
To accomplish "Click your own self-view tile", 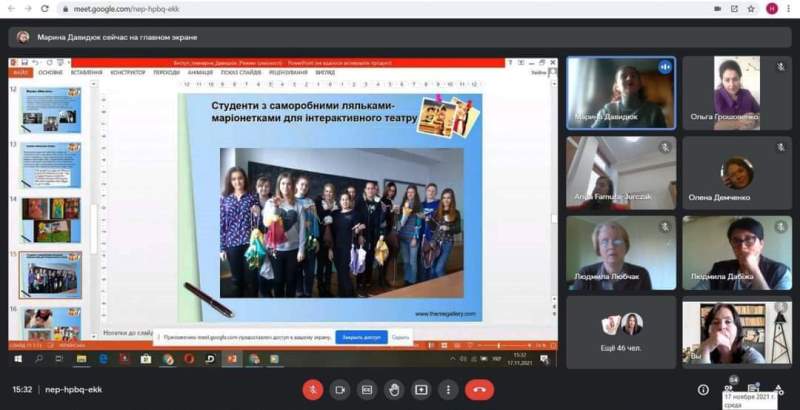I will (737, 333).
